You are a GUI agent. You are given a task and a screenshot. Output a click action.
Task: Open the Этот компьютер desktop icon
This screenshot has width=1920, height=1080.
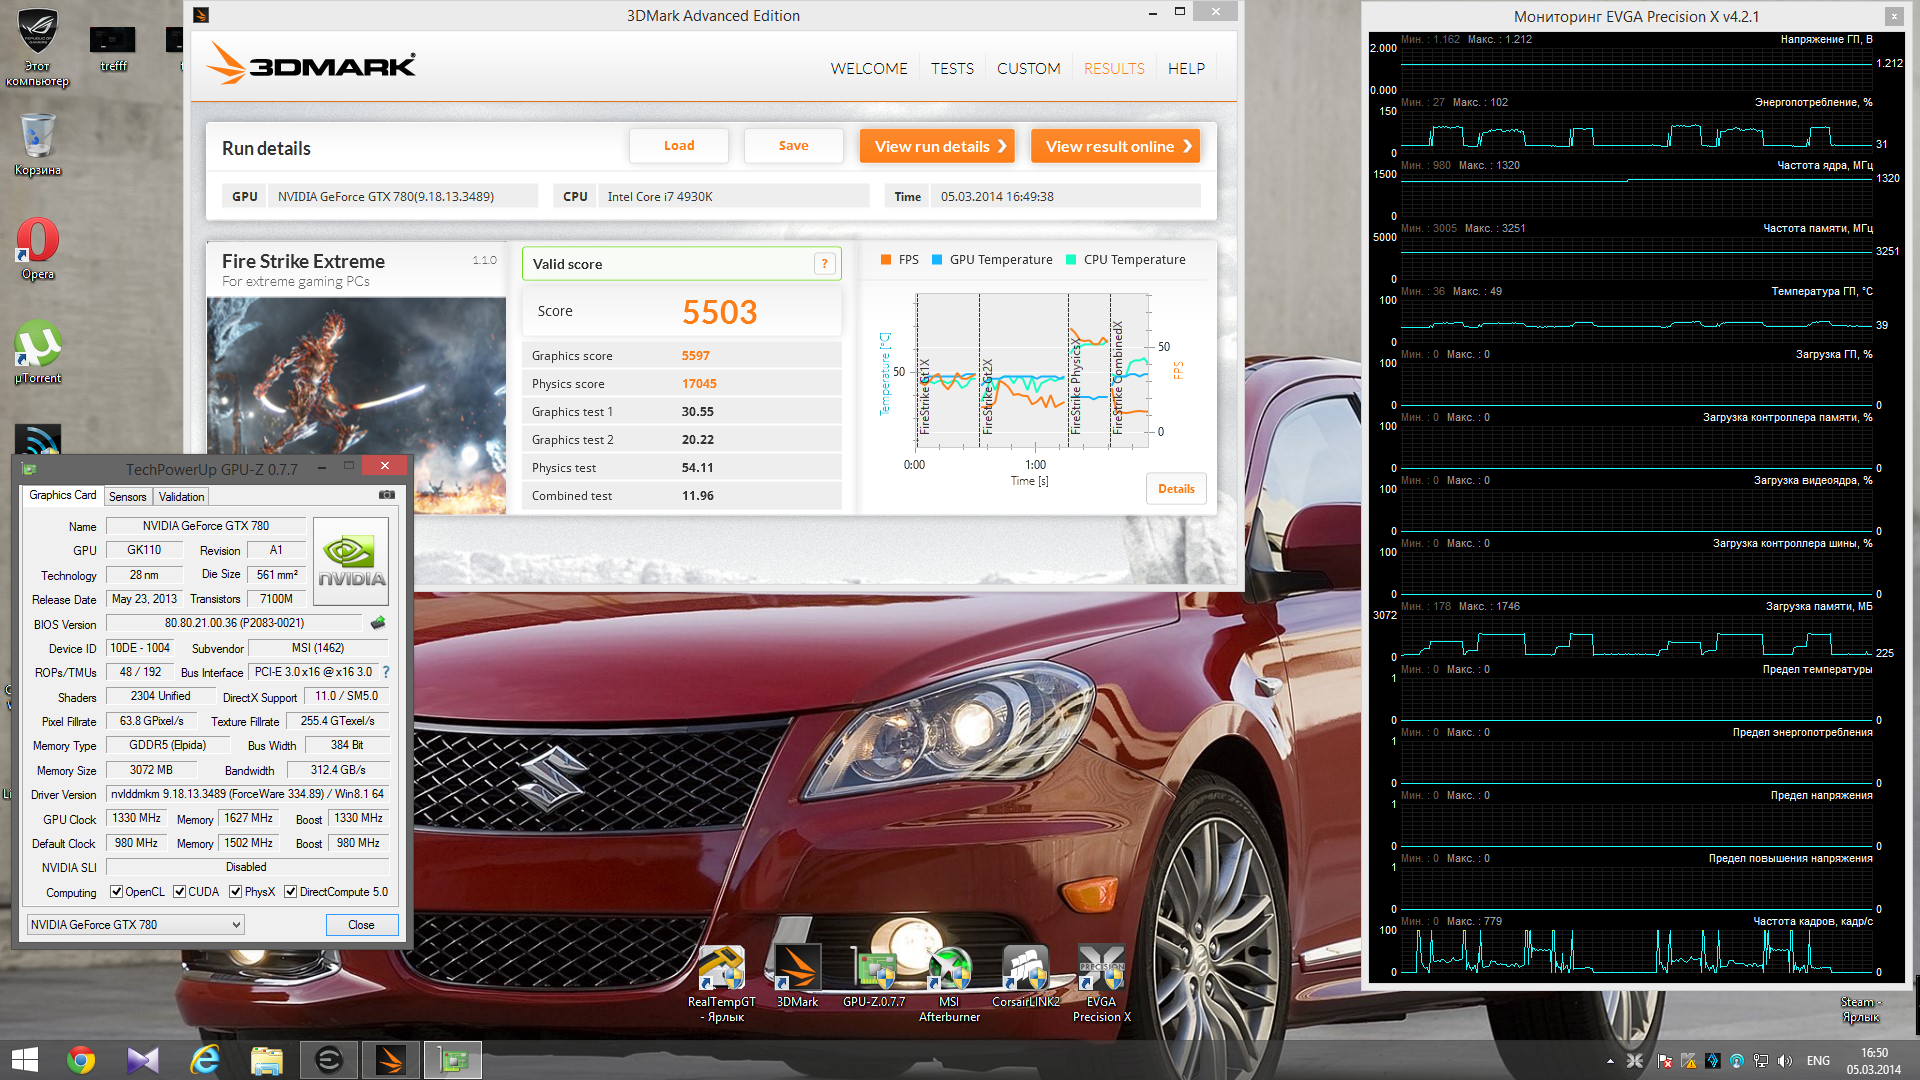pyautogui.click(x=37, y=47)
